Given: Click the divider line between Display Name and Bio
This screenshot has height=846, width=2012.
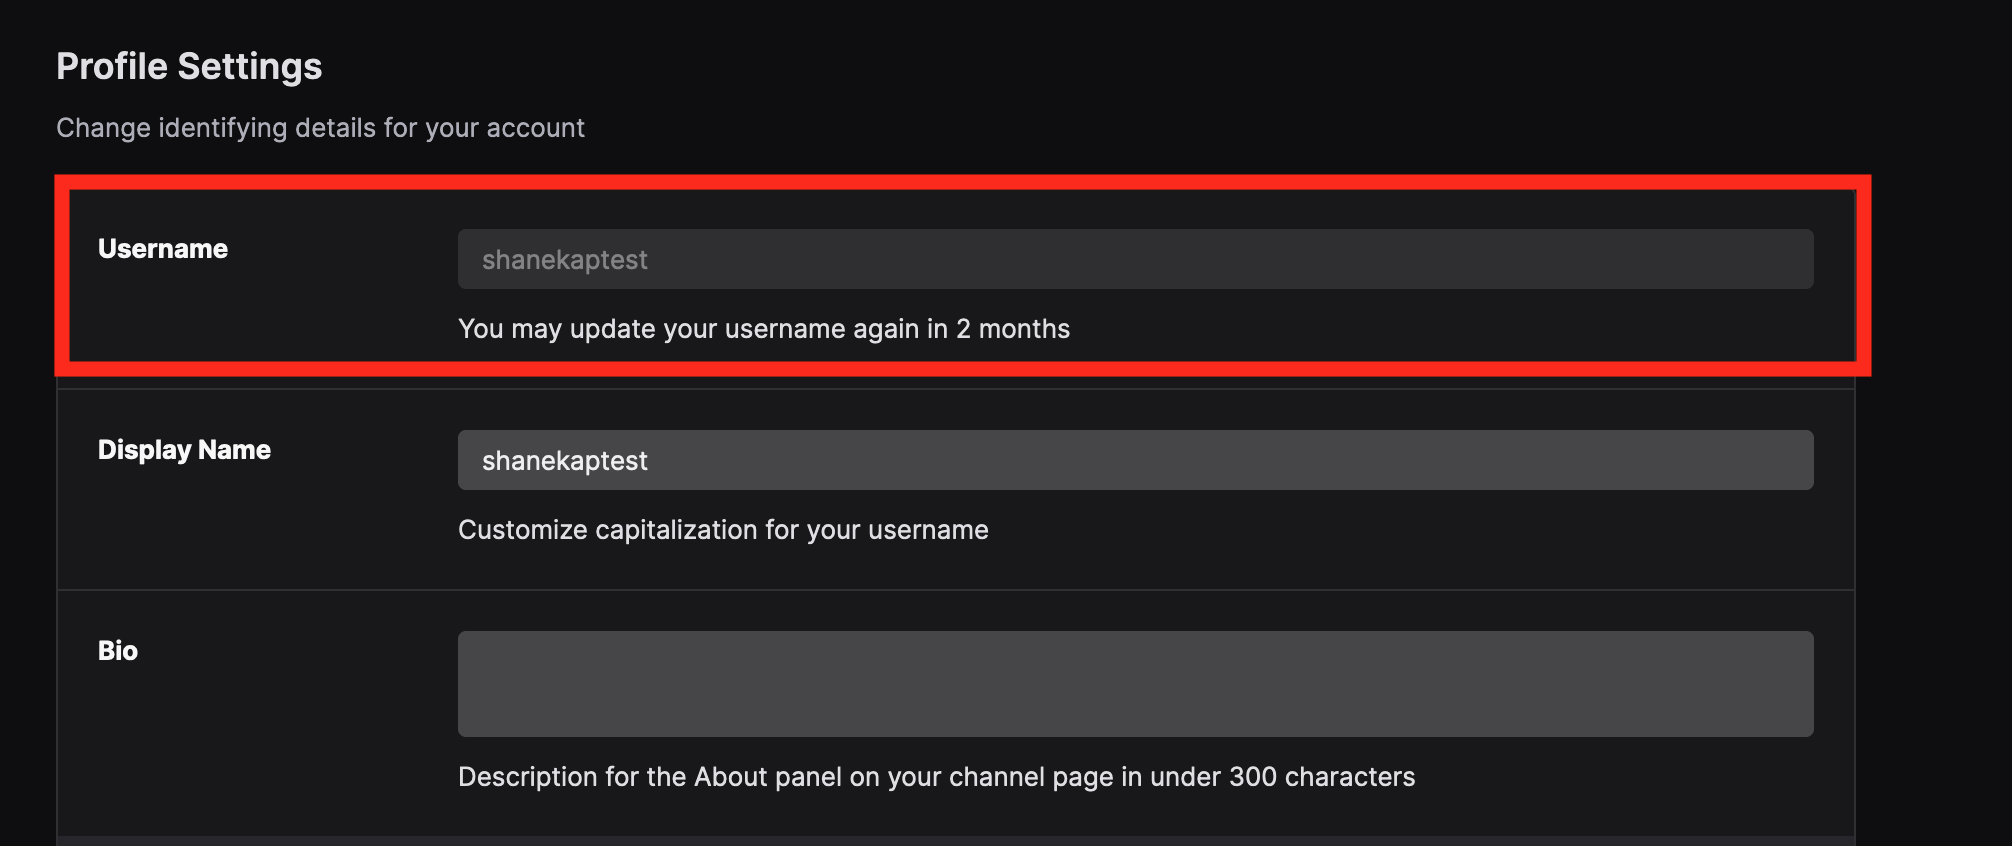Looking at the screenshot, I should coord(955,590).
